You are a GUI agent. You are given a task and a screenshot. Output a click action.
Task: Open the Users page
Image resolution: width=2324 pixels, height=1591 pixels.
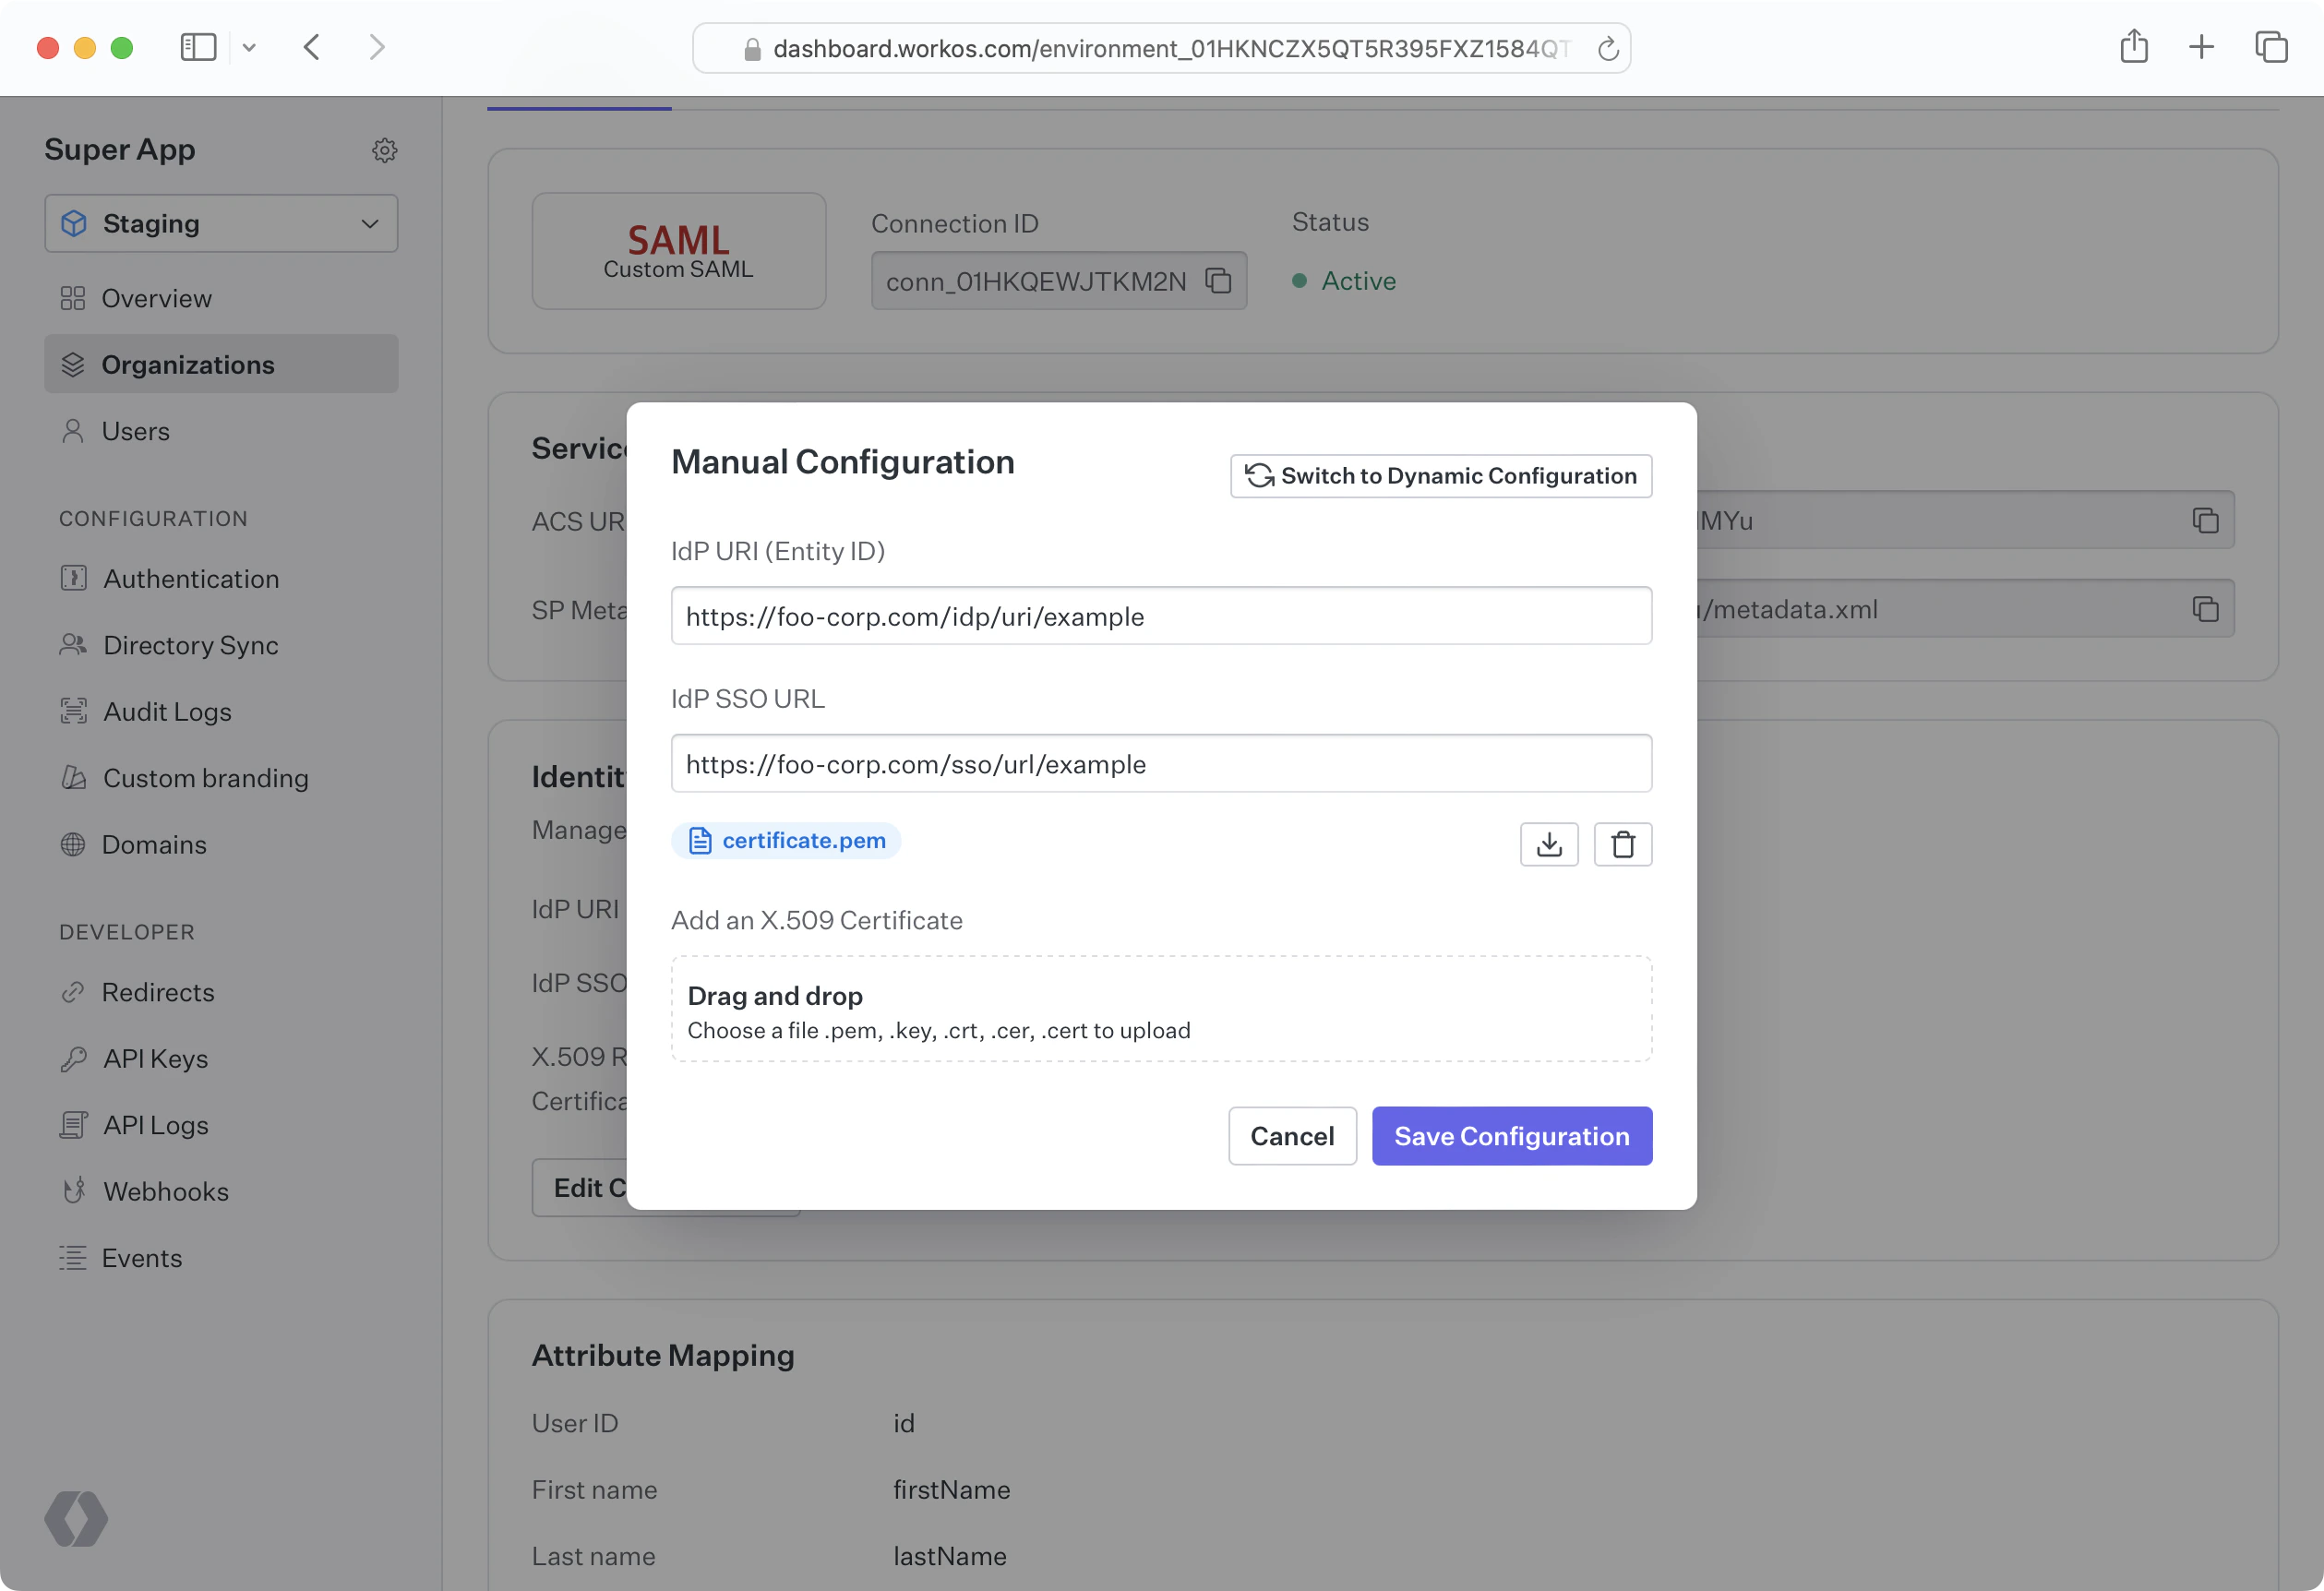(x=221, y=431)
